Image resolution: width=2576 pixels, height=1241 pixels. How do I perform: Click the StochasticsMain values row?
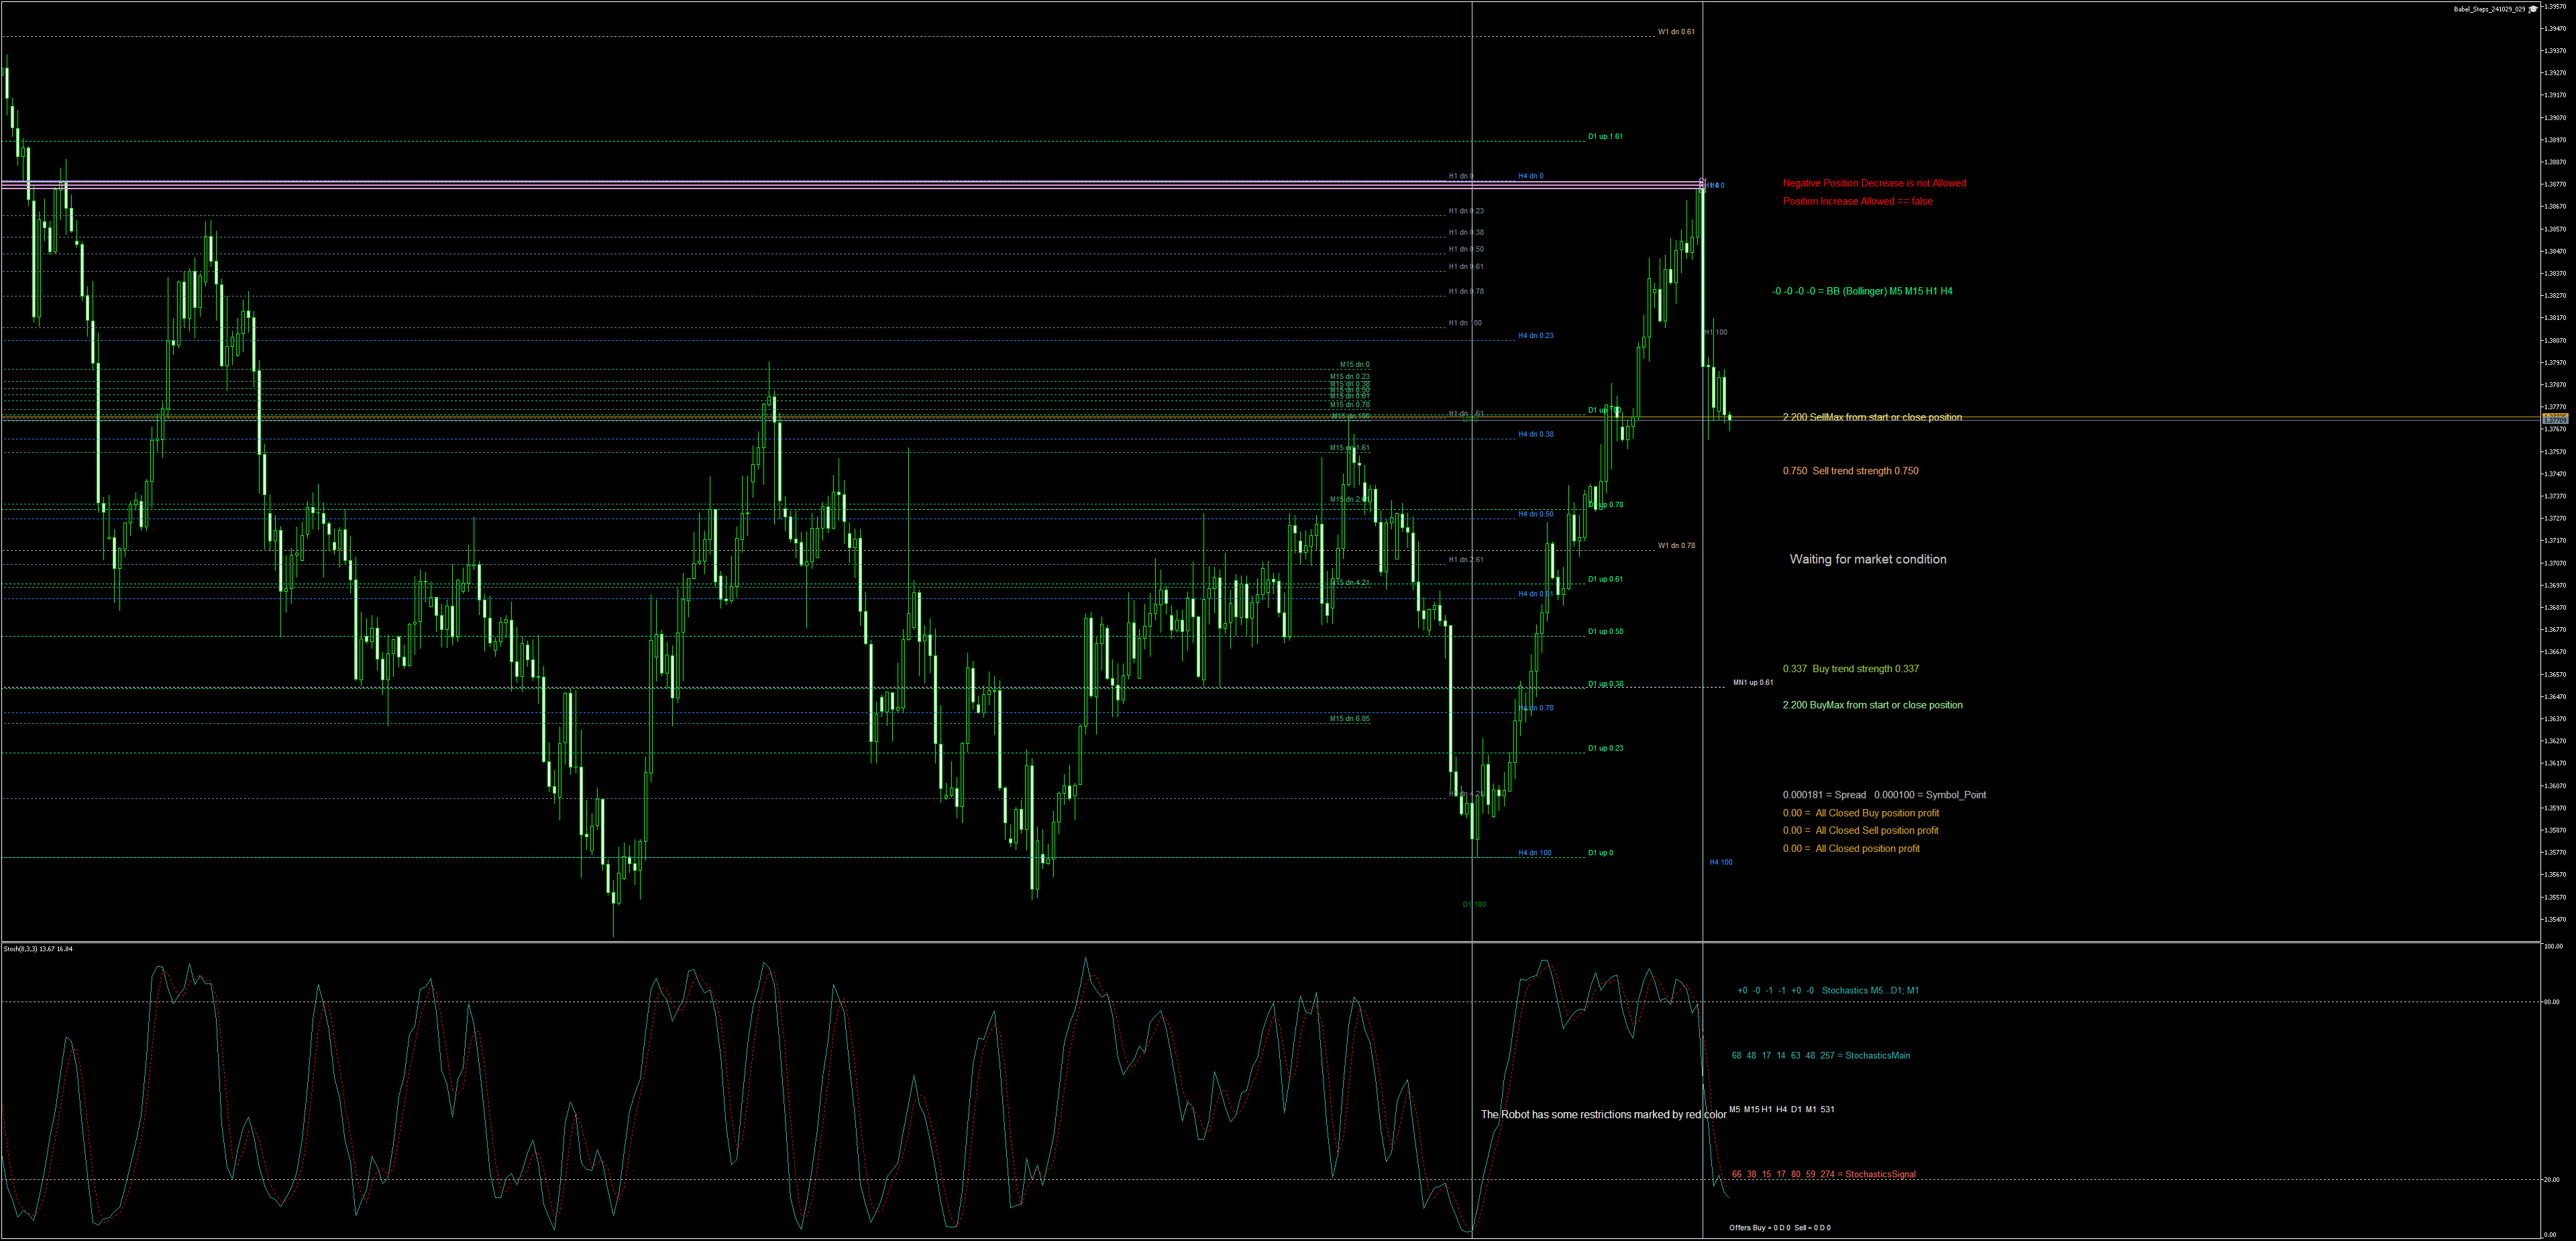coord(1820,1055)
